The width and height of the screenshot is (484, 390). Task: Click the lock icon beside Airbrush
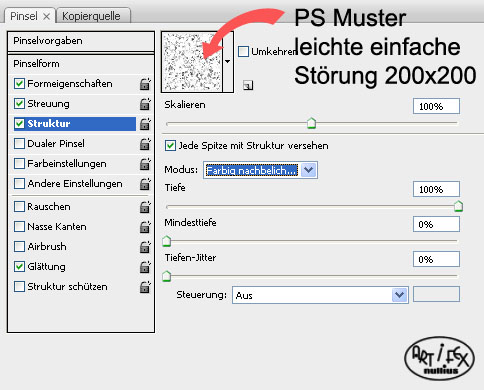(x=145, y=247)
